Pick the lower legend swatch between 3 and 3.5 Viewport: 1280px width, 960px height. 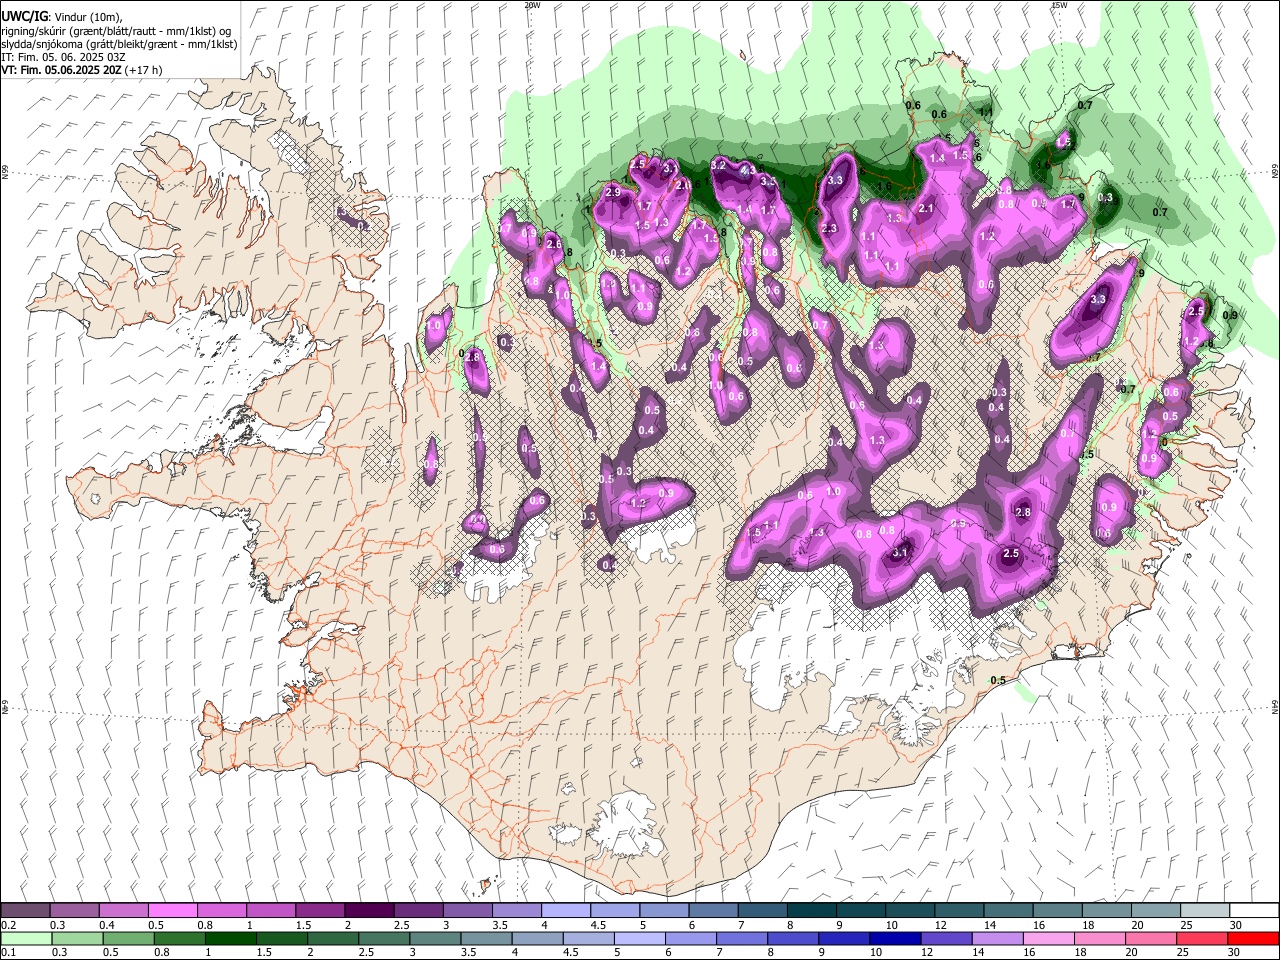click(x=436, y=939)
